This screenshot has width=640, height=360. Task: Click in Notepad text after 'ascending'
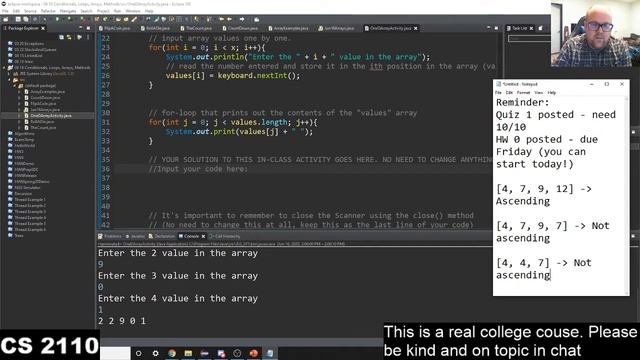[551, 275]
